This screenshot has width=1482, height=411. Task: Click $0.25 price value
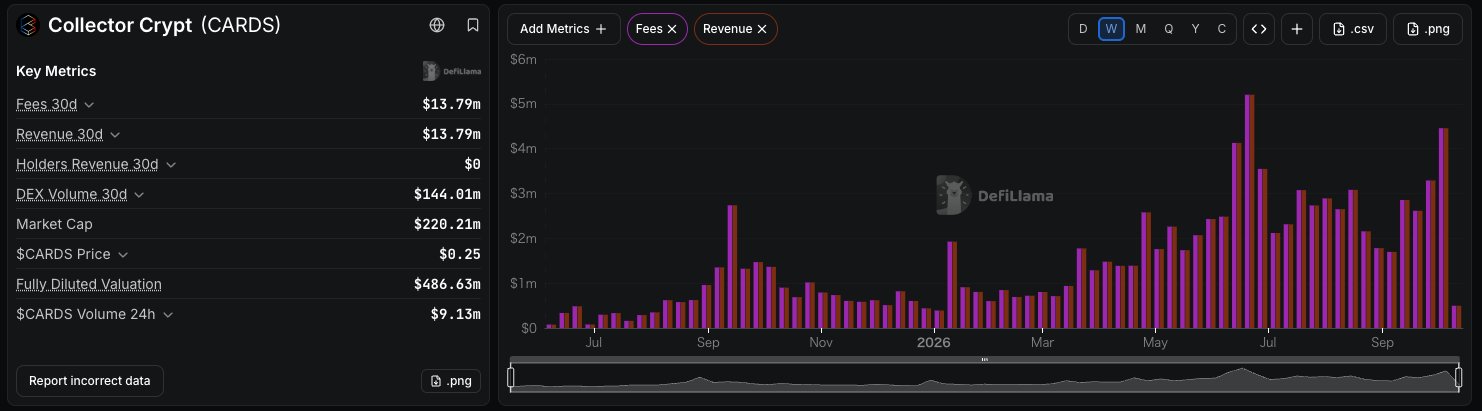tap(459, 254)
